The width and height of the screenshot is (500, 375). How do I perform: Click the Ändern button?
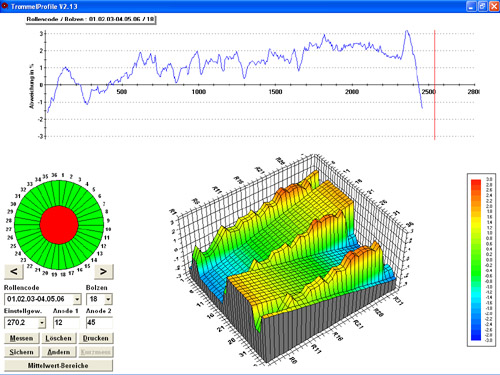(x=59, y=352)
